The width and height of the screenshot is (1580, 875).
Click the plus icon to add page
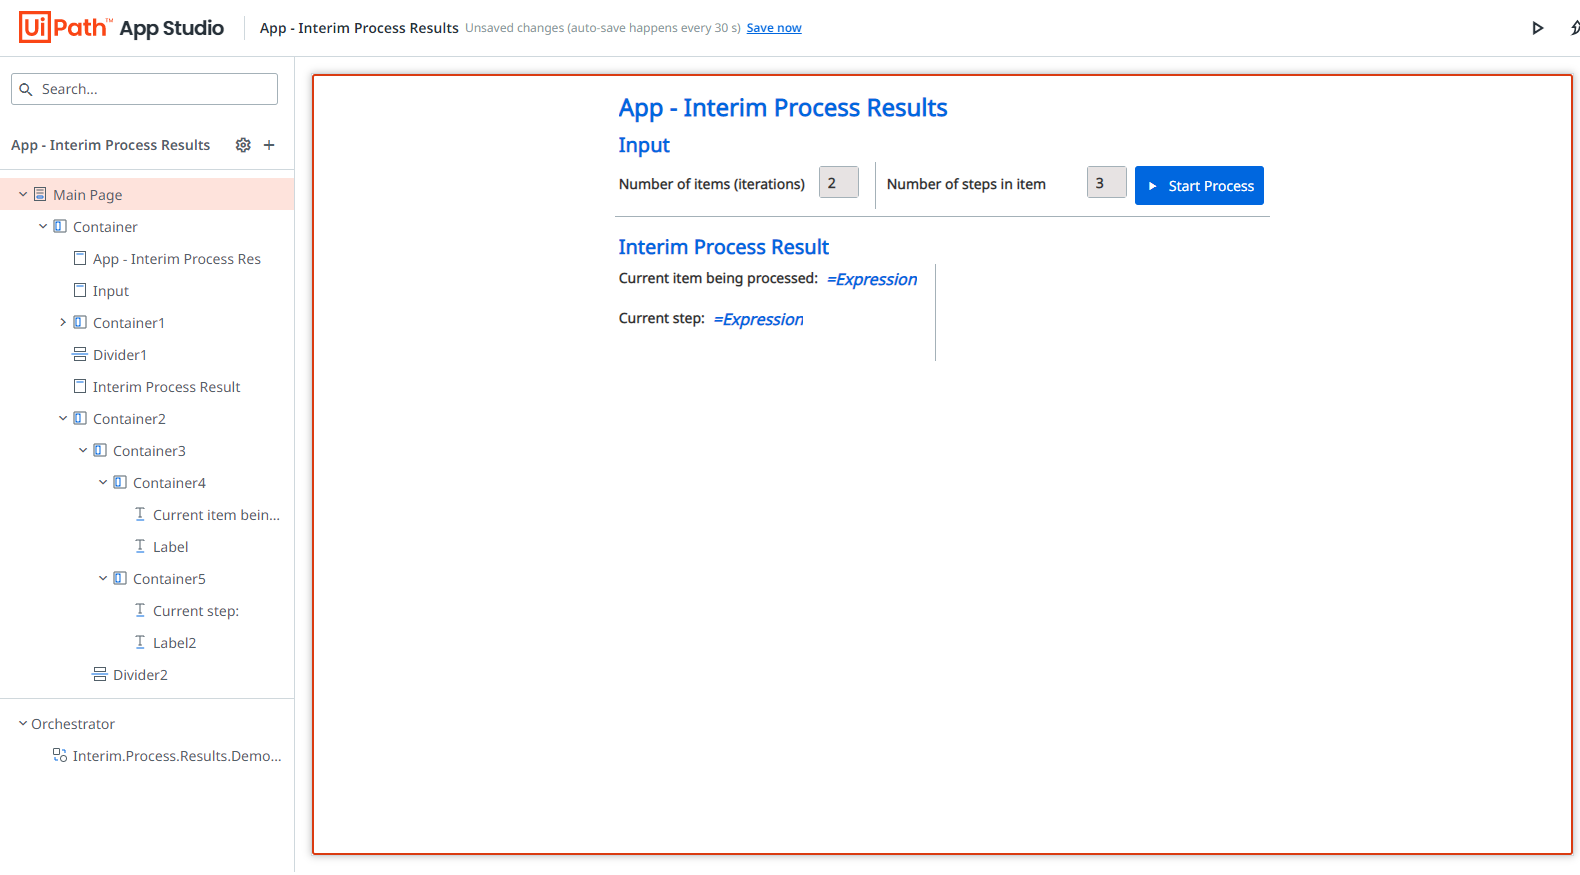point(269,145)
